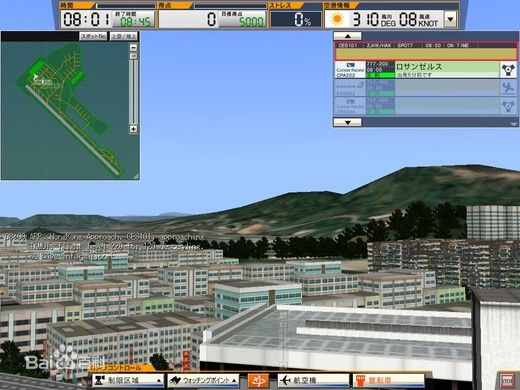Image resolution: width=520 pixels, height=390 pixels.
Task: Switch to the 管制塔 control tower view
Action: [x=389, y=380]
